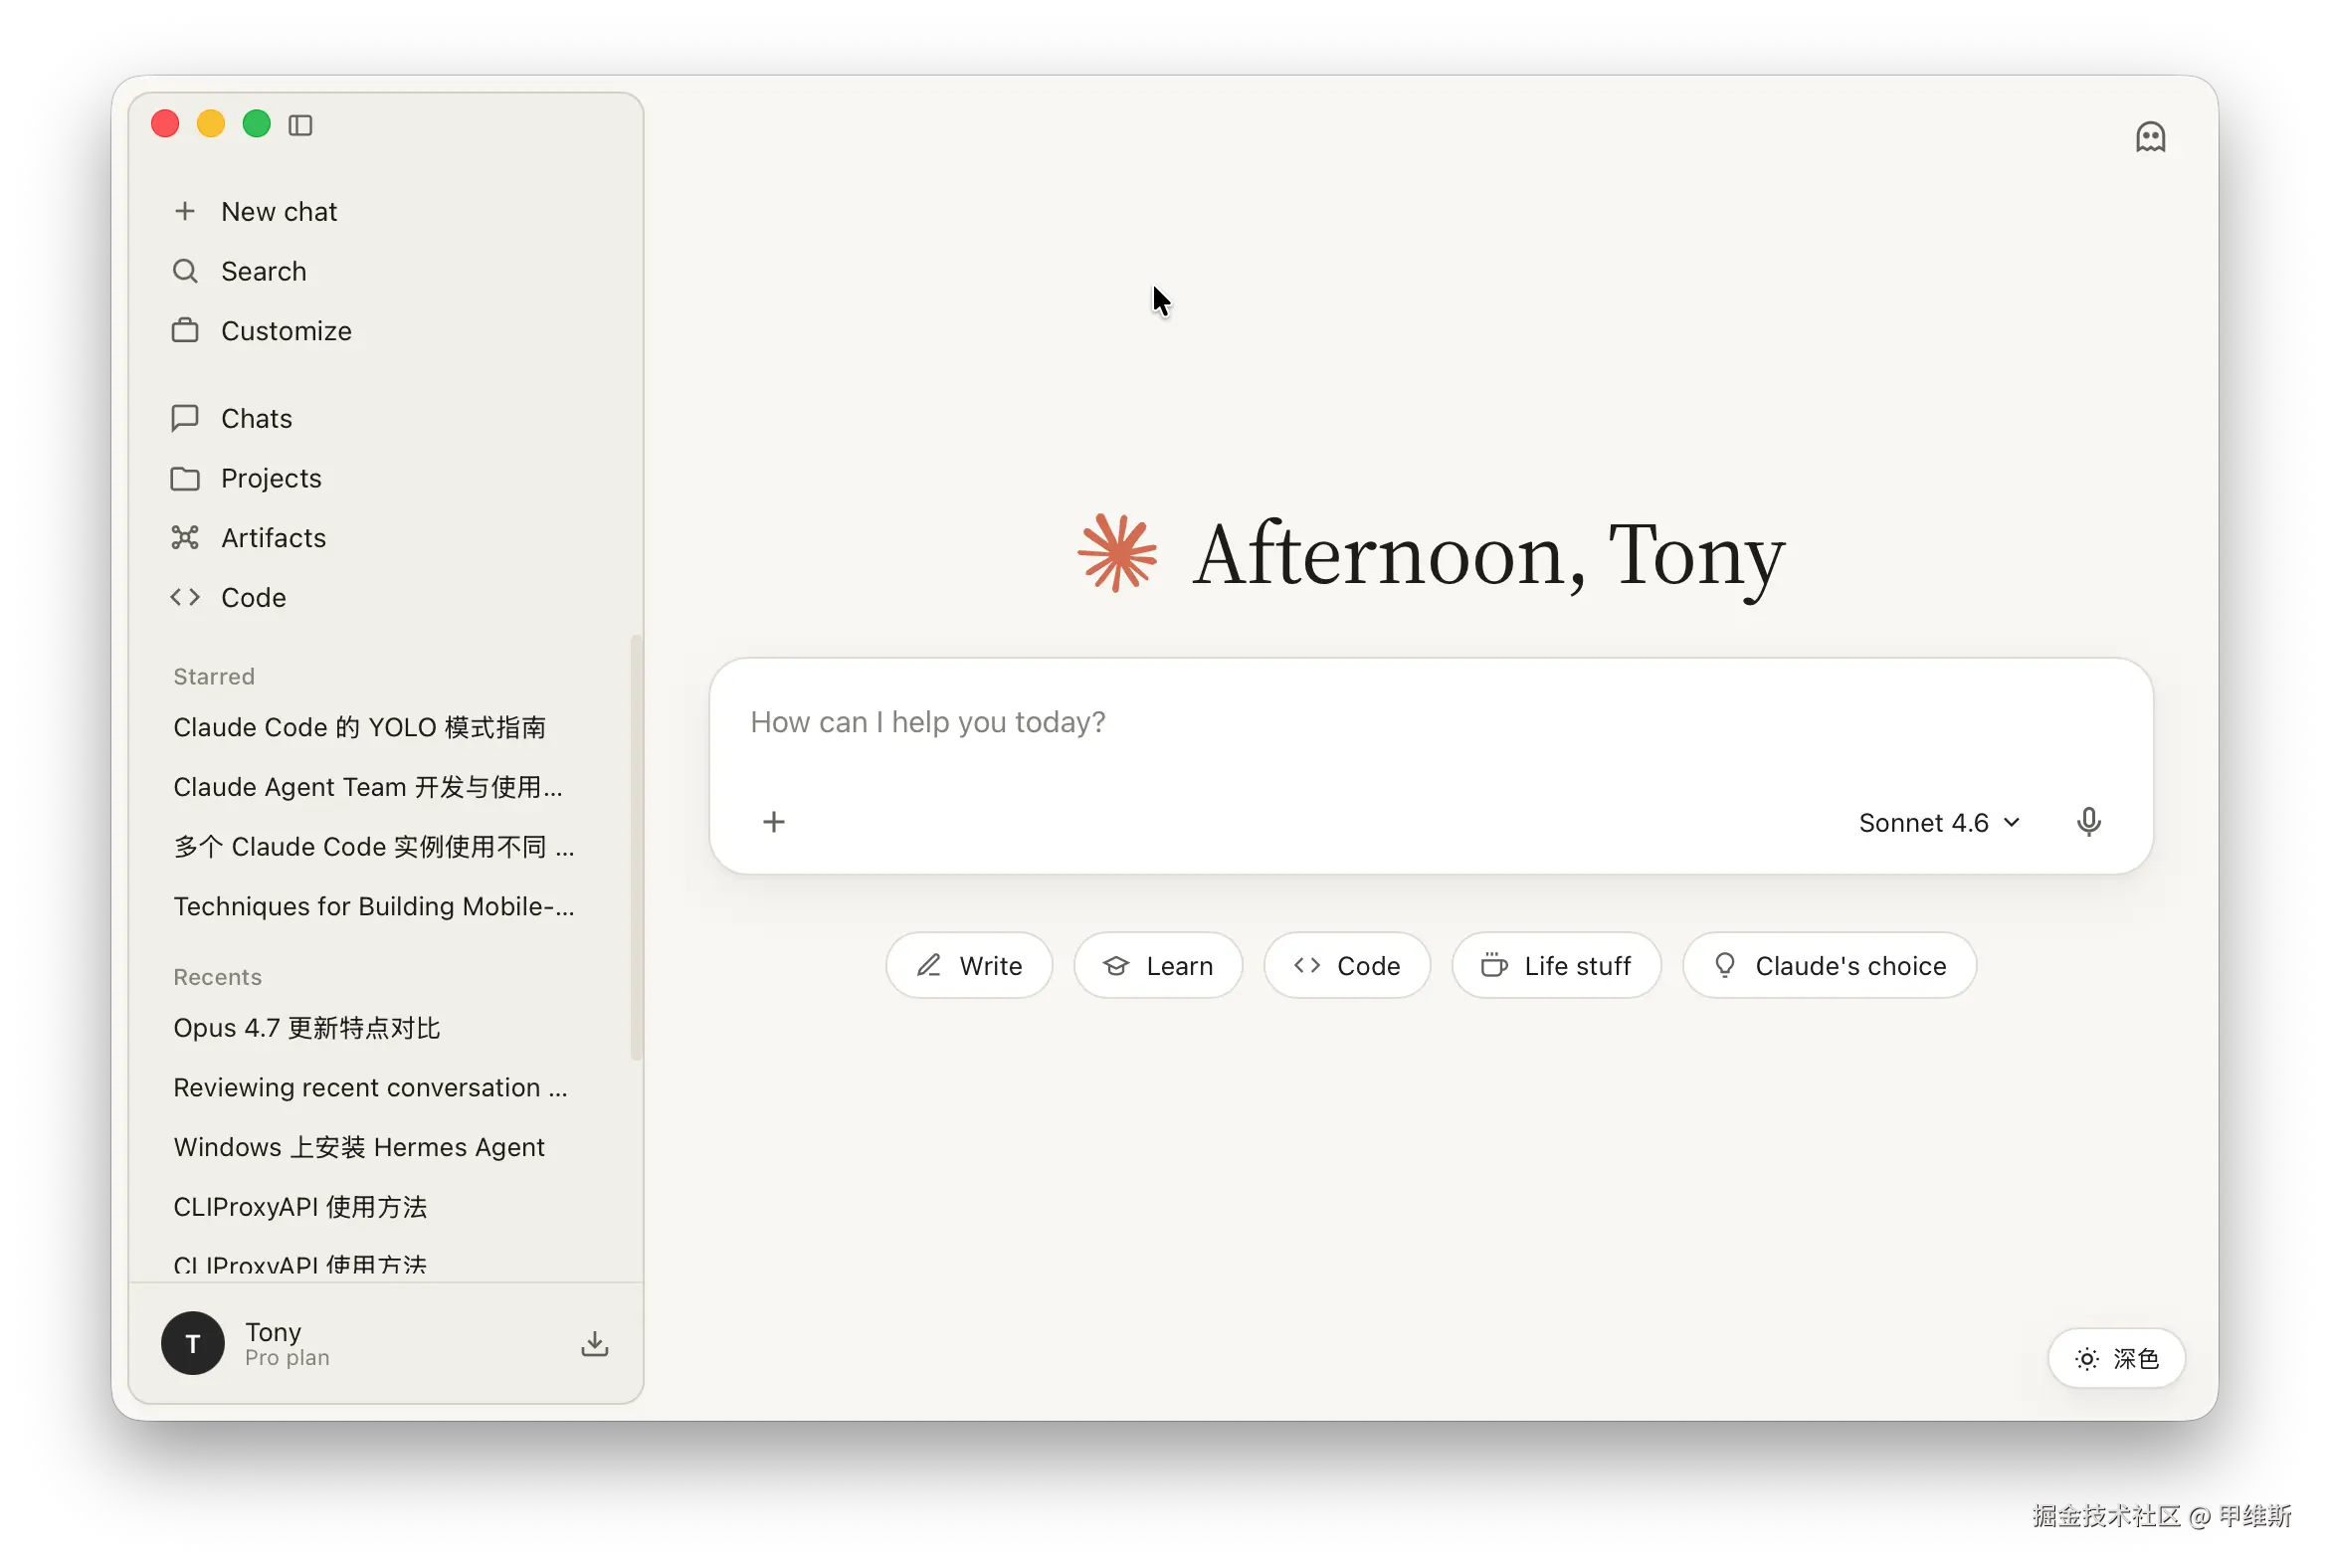Open Projects folder in sidebar
The width and height of the screenshot is (2330, 1568).
pos(271,478)
